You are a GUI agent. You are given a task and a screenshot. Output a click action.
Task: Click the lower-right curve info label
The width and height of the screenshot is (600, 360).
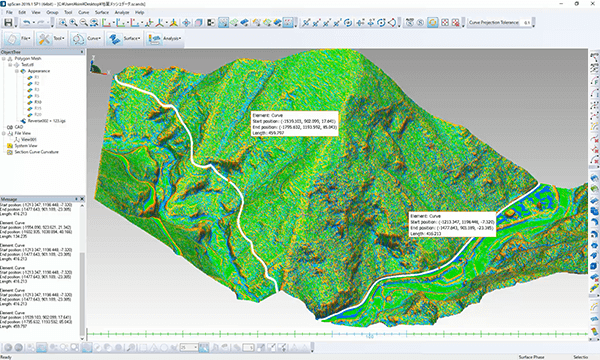(x=453, y=225)
